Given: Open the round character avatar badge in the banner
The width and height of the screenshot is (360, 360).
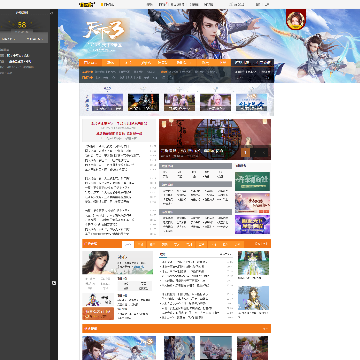Looking at the screenshot, I should (x=296, y=19).
